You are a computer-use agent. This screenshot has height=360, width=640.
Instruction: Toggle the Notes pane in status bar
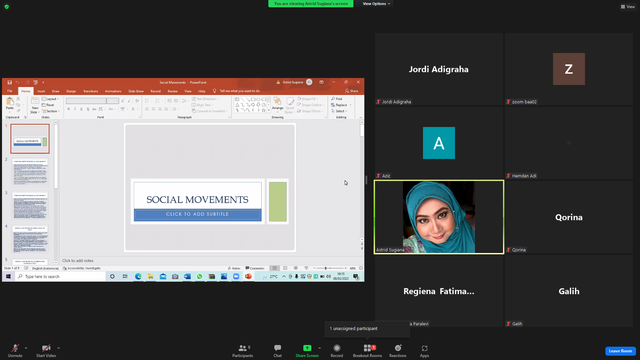(x=234, y=268)
